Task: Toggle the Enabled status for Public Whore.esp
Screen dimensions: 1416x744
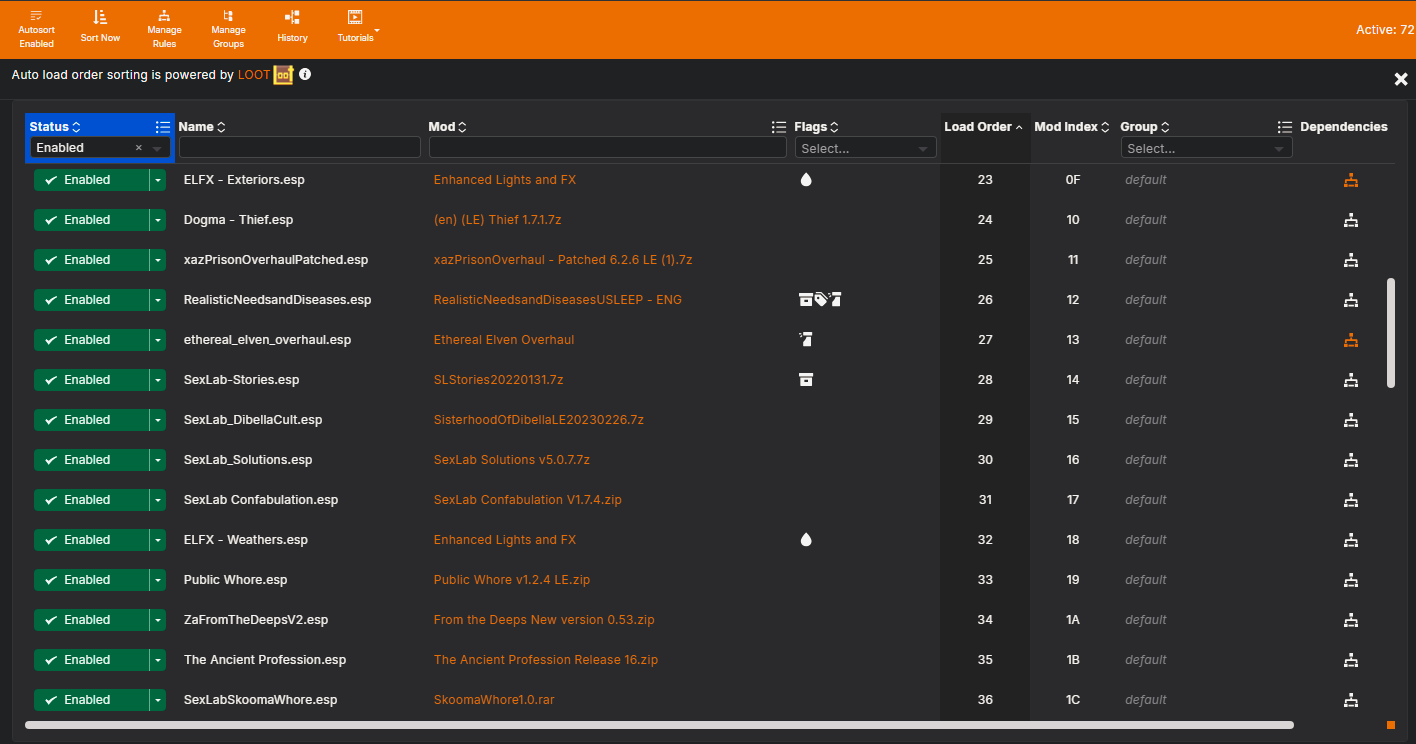Action: click(91, 580)
